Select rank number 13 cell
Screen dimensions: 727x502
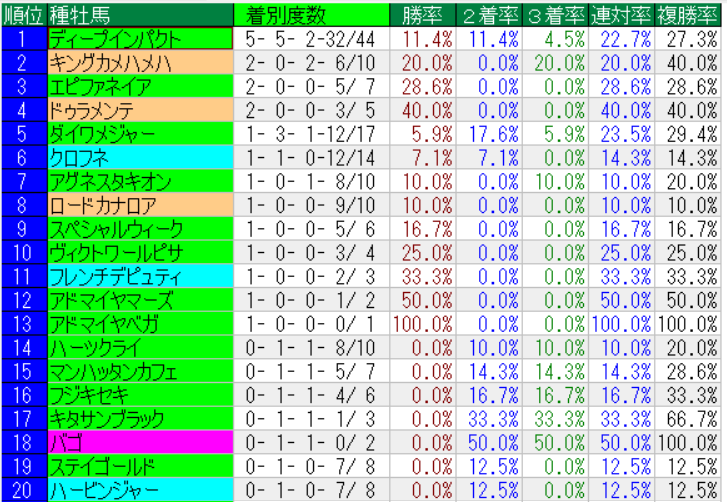(x=24, y=324)
